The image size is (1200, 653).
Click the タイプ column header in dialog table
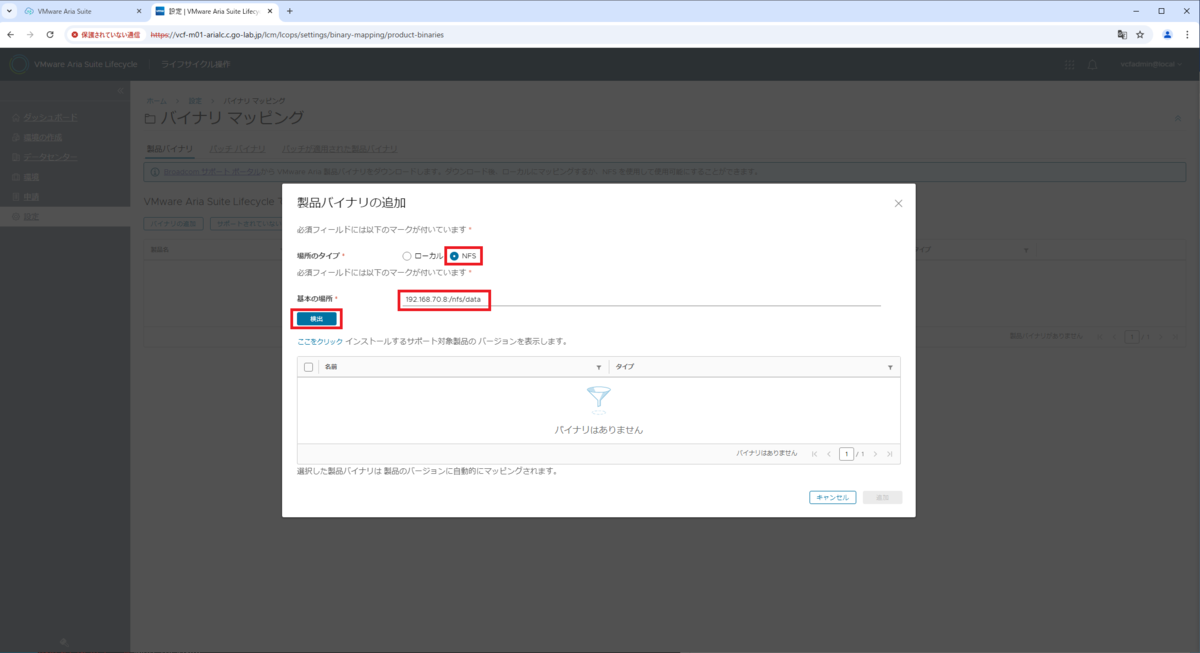pyautogui.click(x=625, y=367)
